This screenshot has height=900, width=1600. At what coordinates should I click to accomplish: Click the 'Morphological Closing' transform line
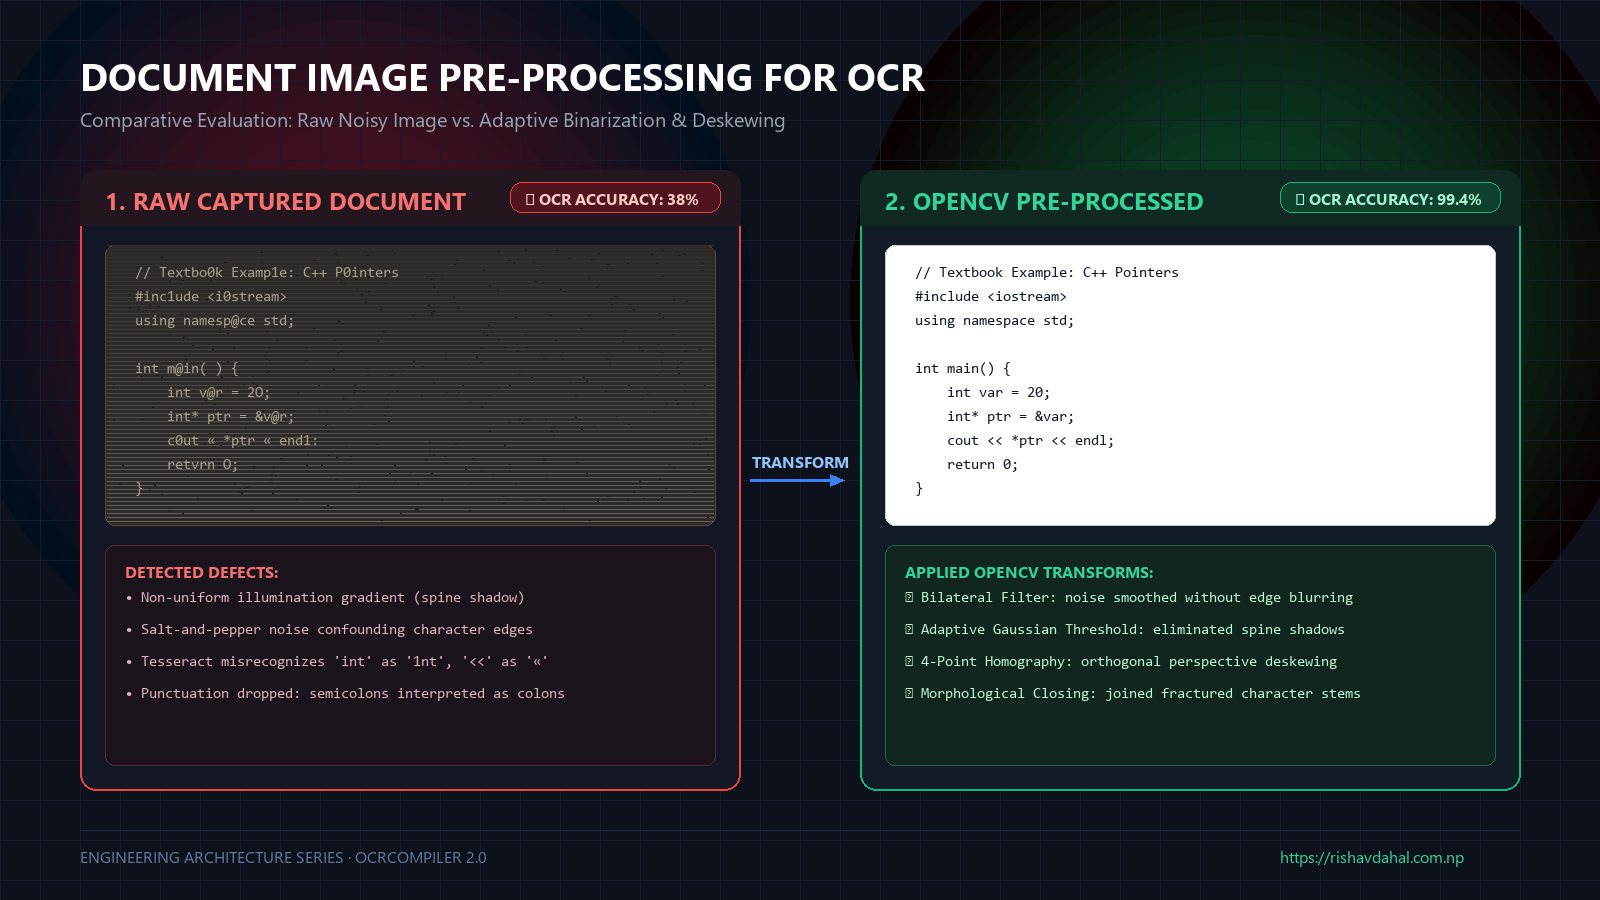pos(1133,693)
